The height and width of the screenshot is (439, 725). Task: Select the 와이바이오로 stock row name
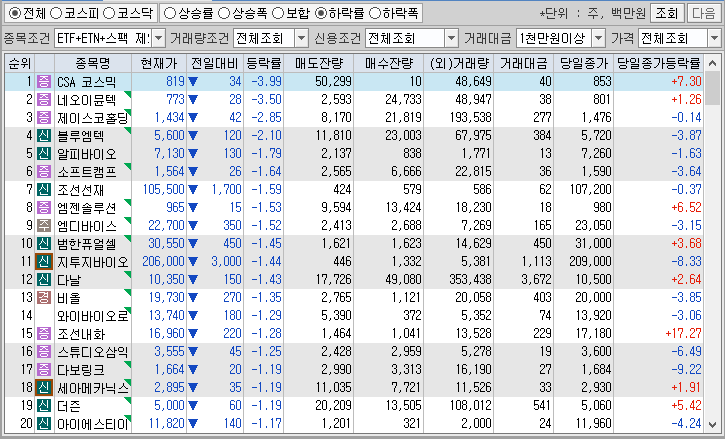tap(92, 316)
